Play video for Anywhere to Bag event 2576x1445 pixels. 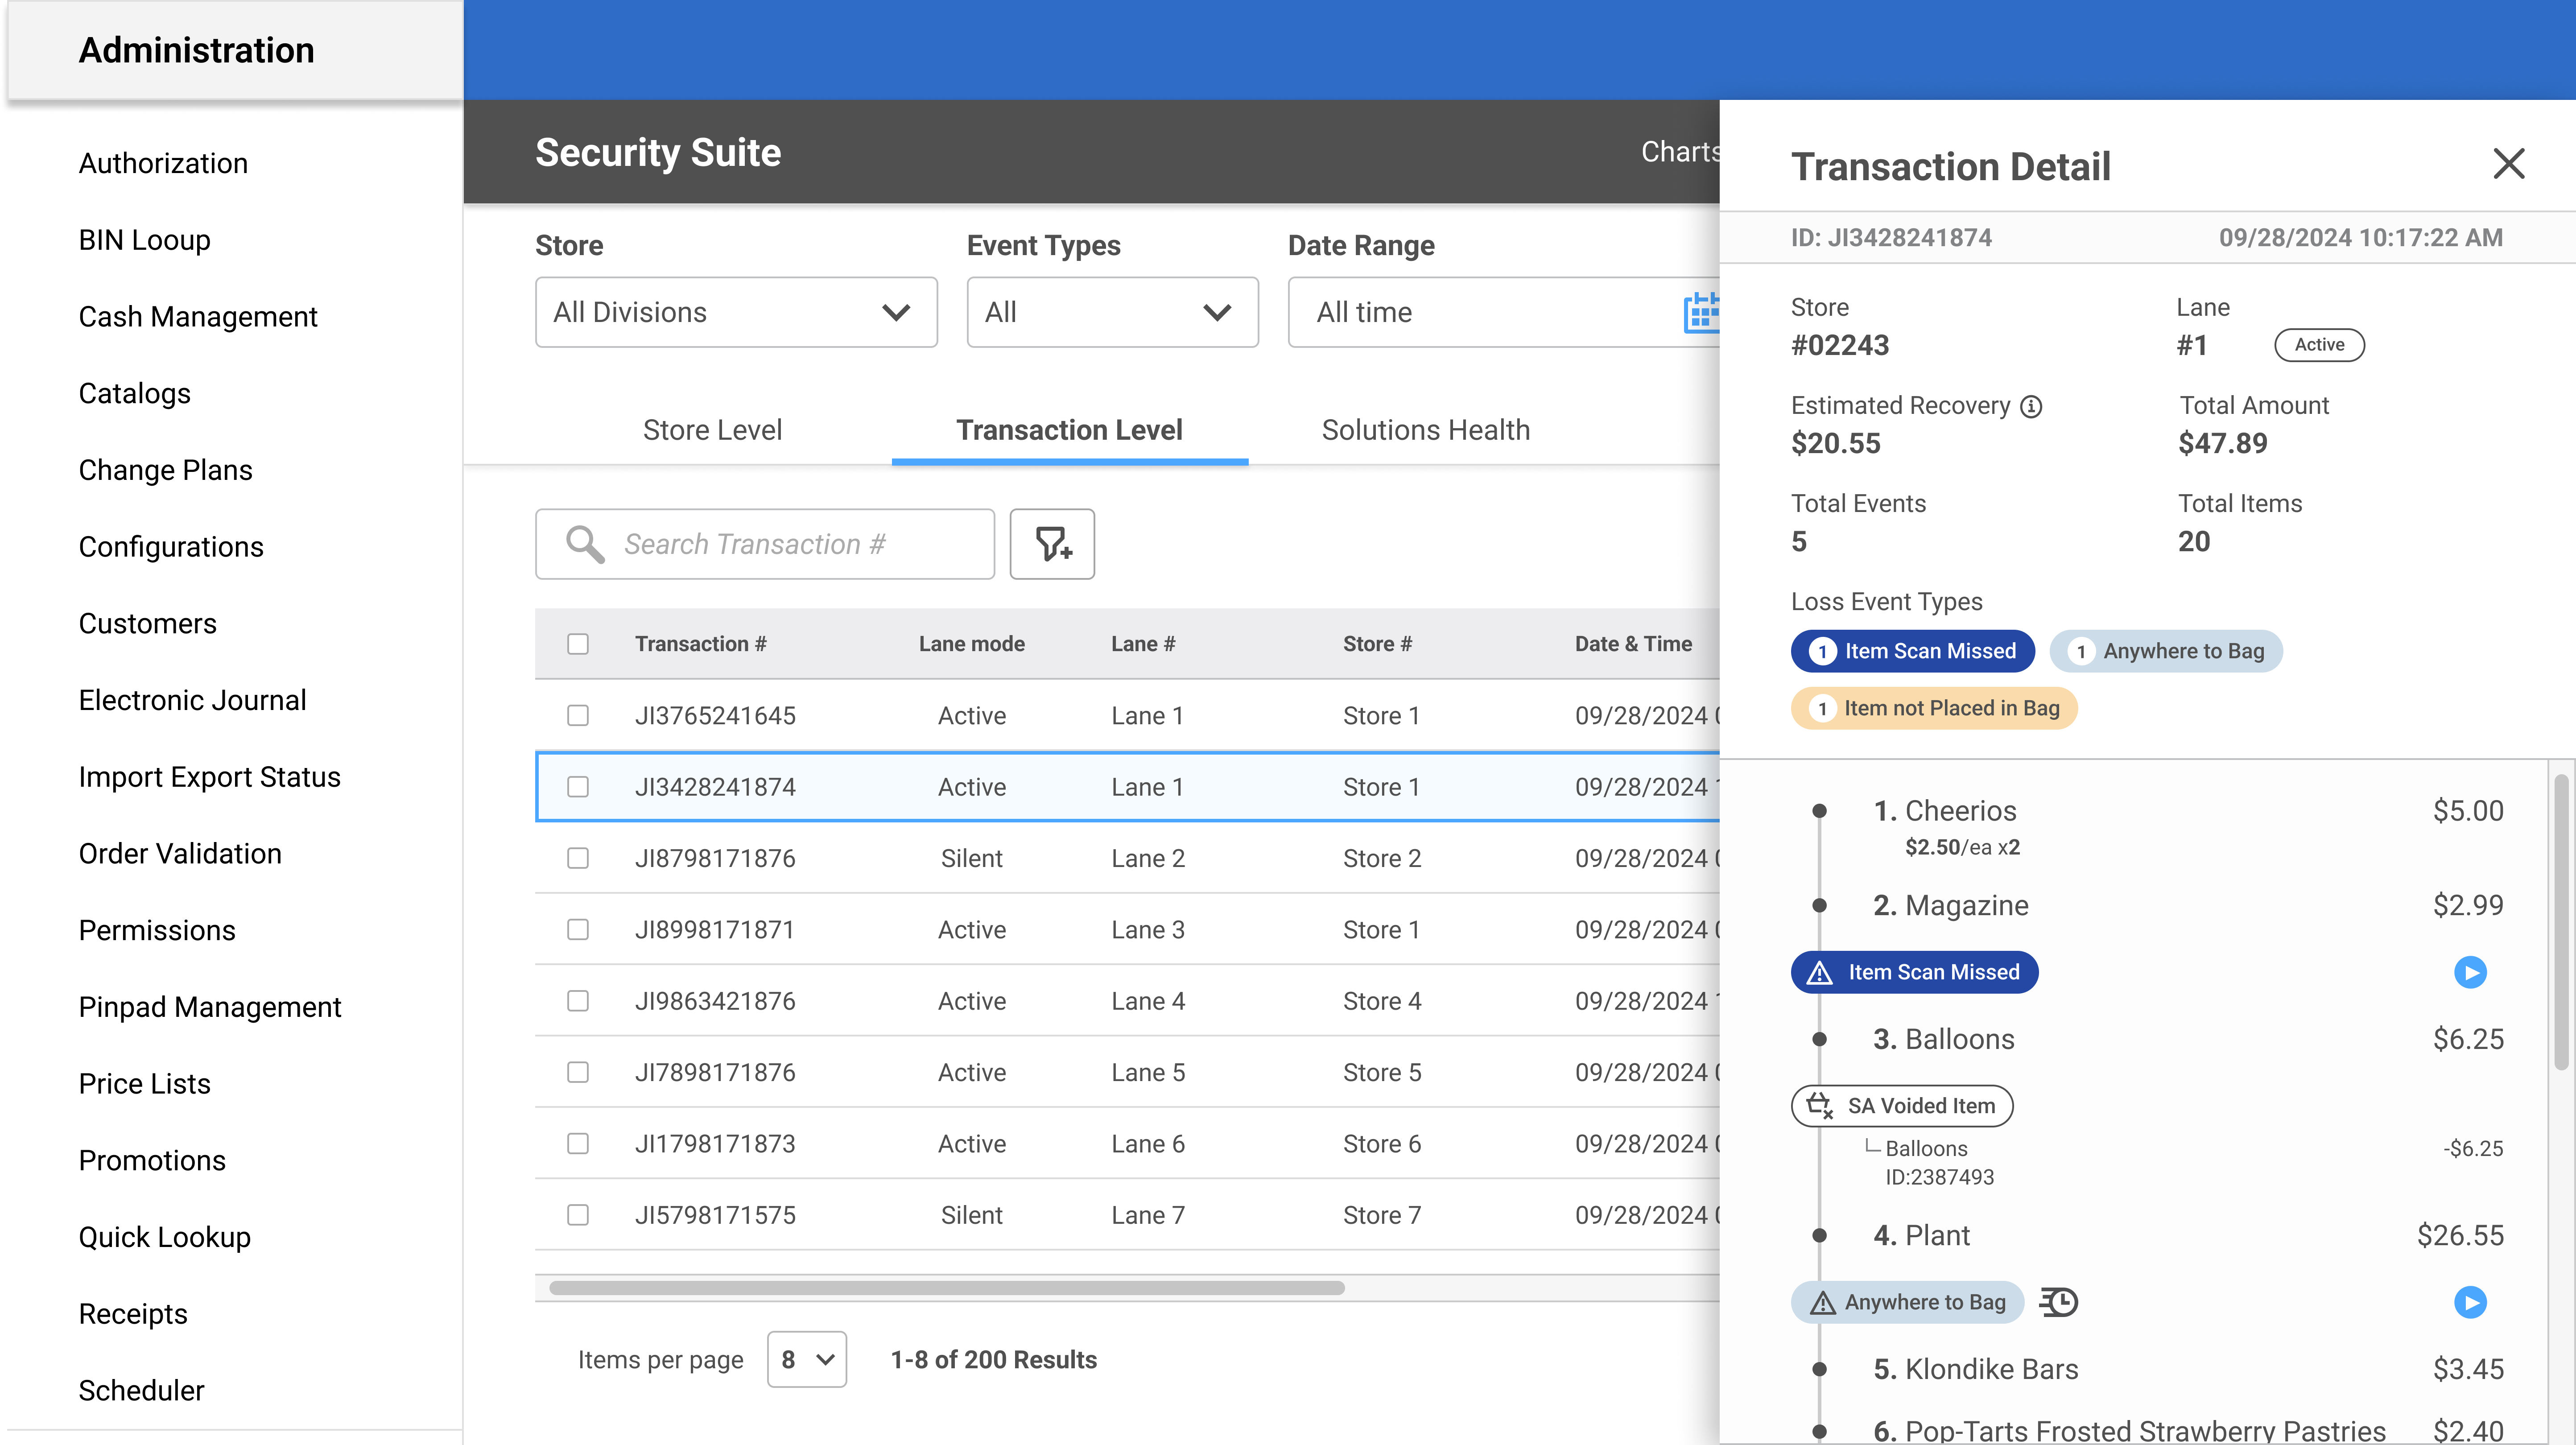click(2470, 1302)
